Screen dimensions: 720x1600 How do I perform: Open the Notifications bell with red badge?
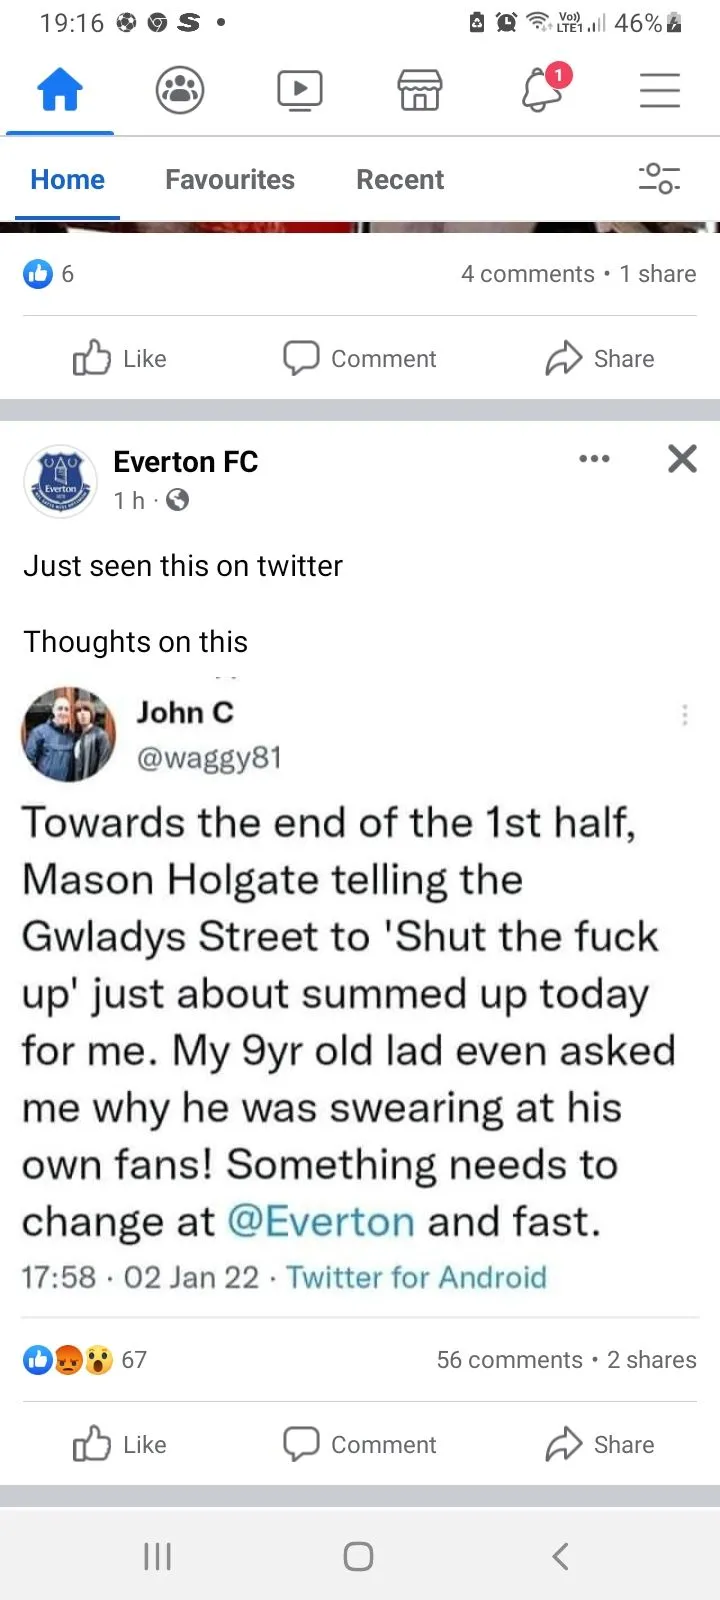[x=543, y=88]
